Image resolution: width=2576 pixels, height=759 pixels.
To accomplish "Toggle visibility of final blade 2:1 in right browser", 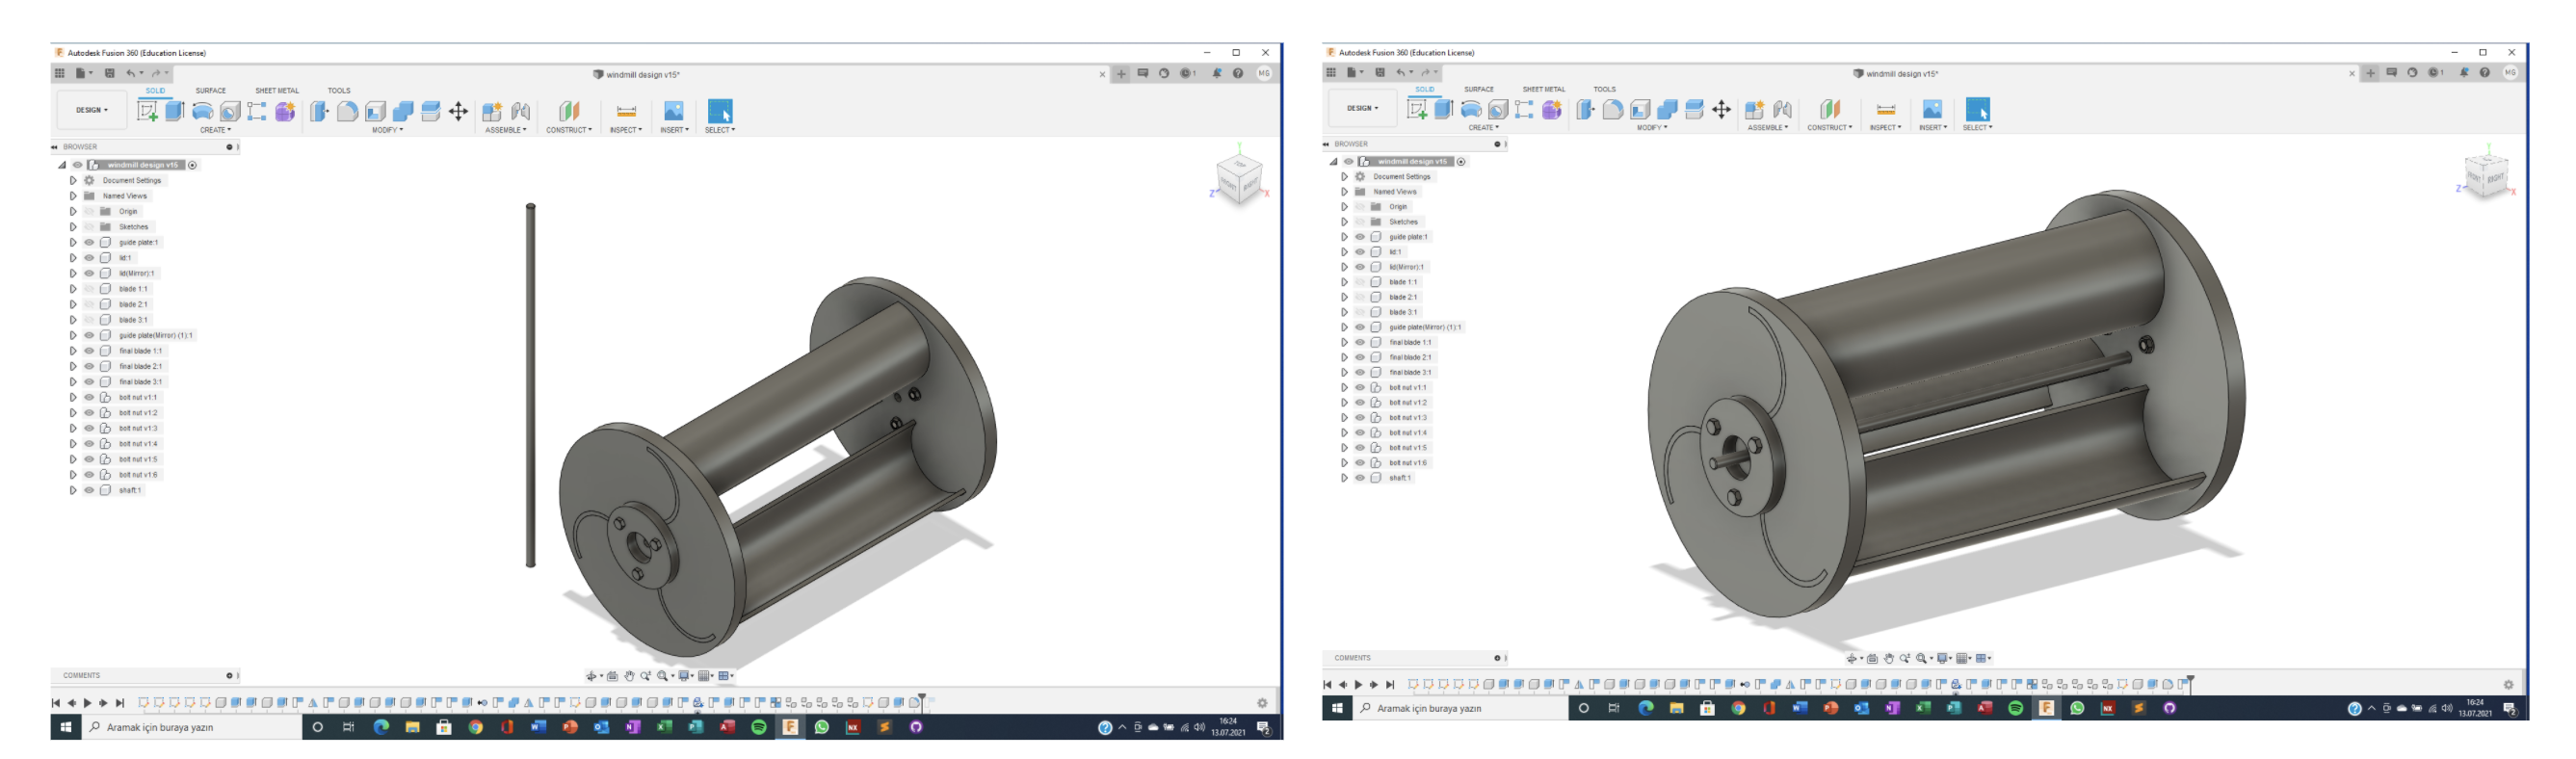I will 1360,357.
